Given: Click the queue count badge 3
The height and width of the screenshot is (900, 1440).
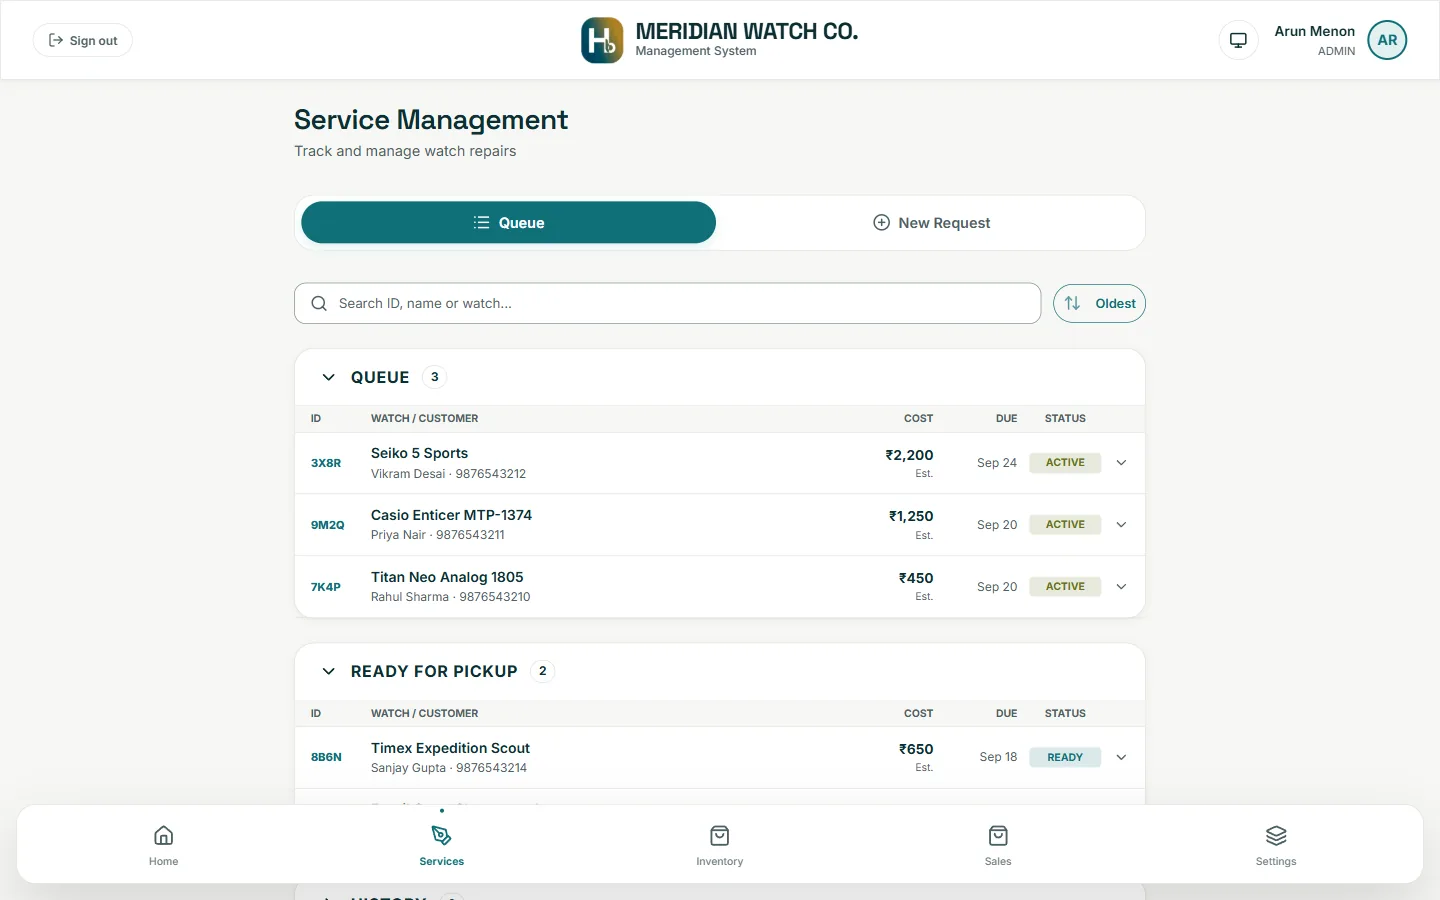Looking at the screenshot, I should tap(434, 377).
